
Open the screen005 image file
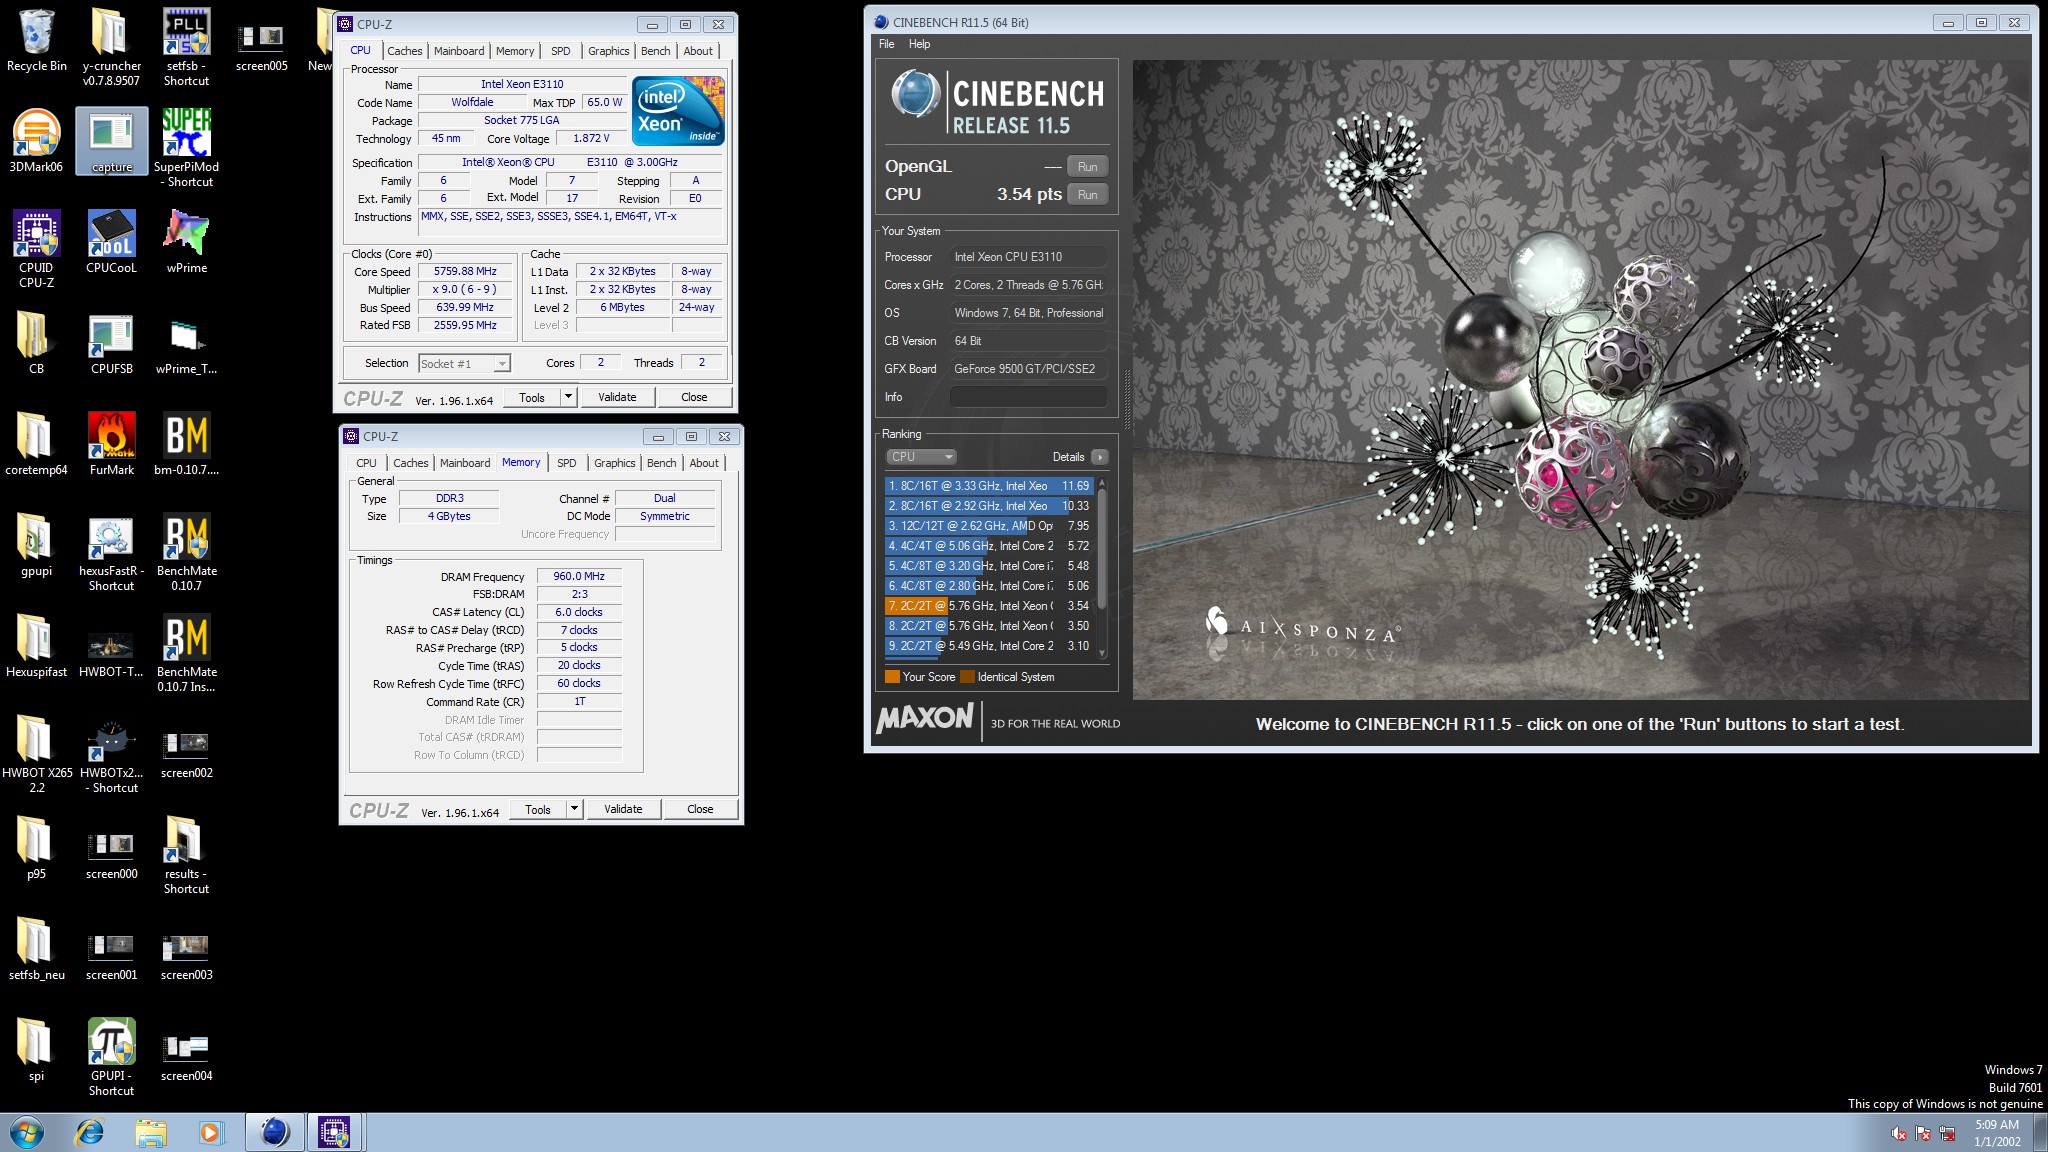(x=261, y=46)
